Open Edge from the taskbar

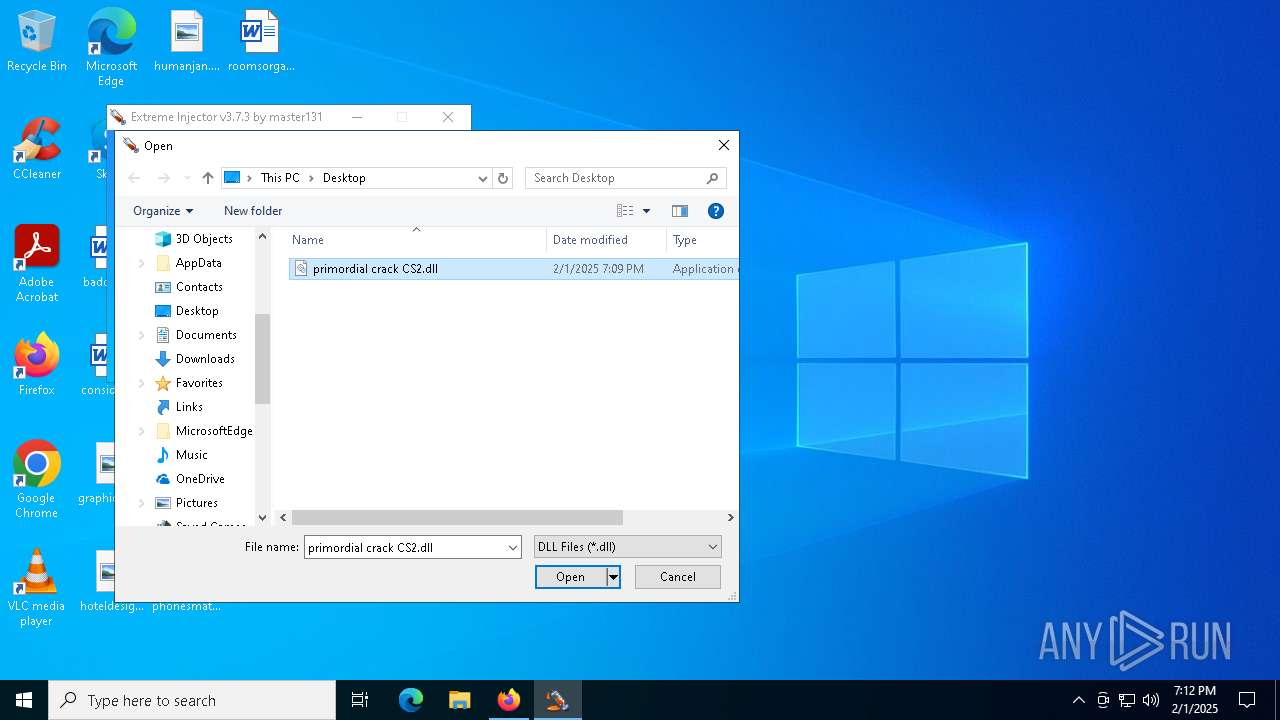click(x=411, y=700)
